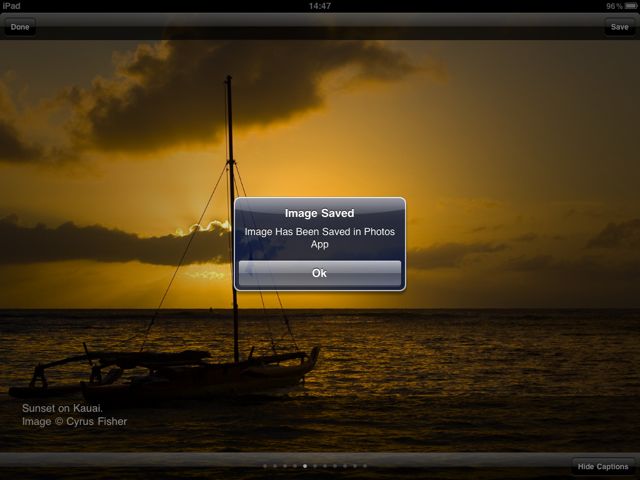This screenshot has height=480, width=640.
Task: Tap the iPad label in status bar
Action: point(11,6)
